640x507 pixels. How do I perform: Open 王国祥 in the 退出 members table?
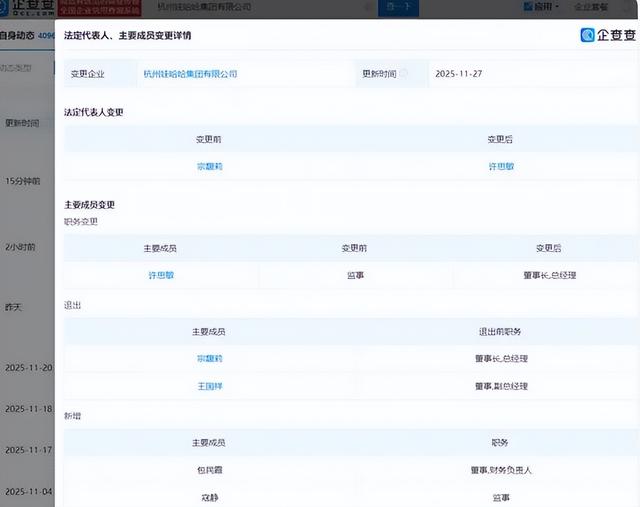click(210, 386)
